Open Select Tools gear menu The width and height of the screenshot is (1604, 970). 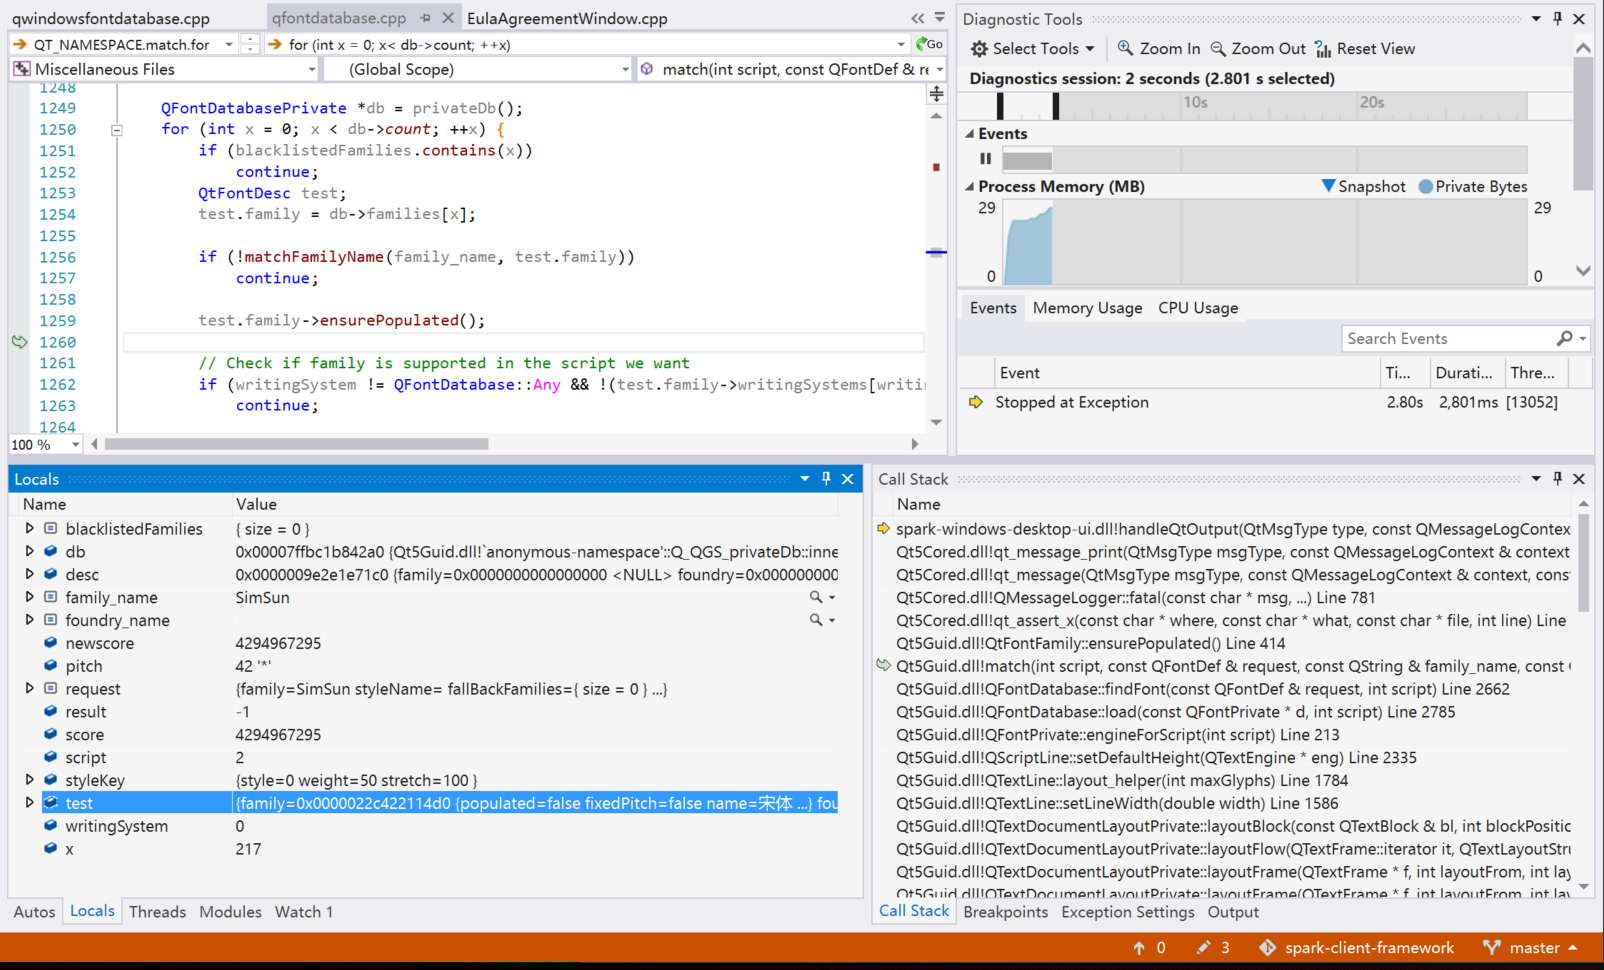(1032, 49)
